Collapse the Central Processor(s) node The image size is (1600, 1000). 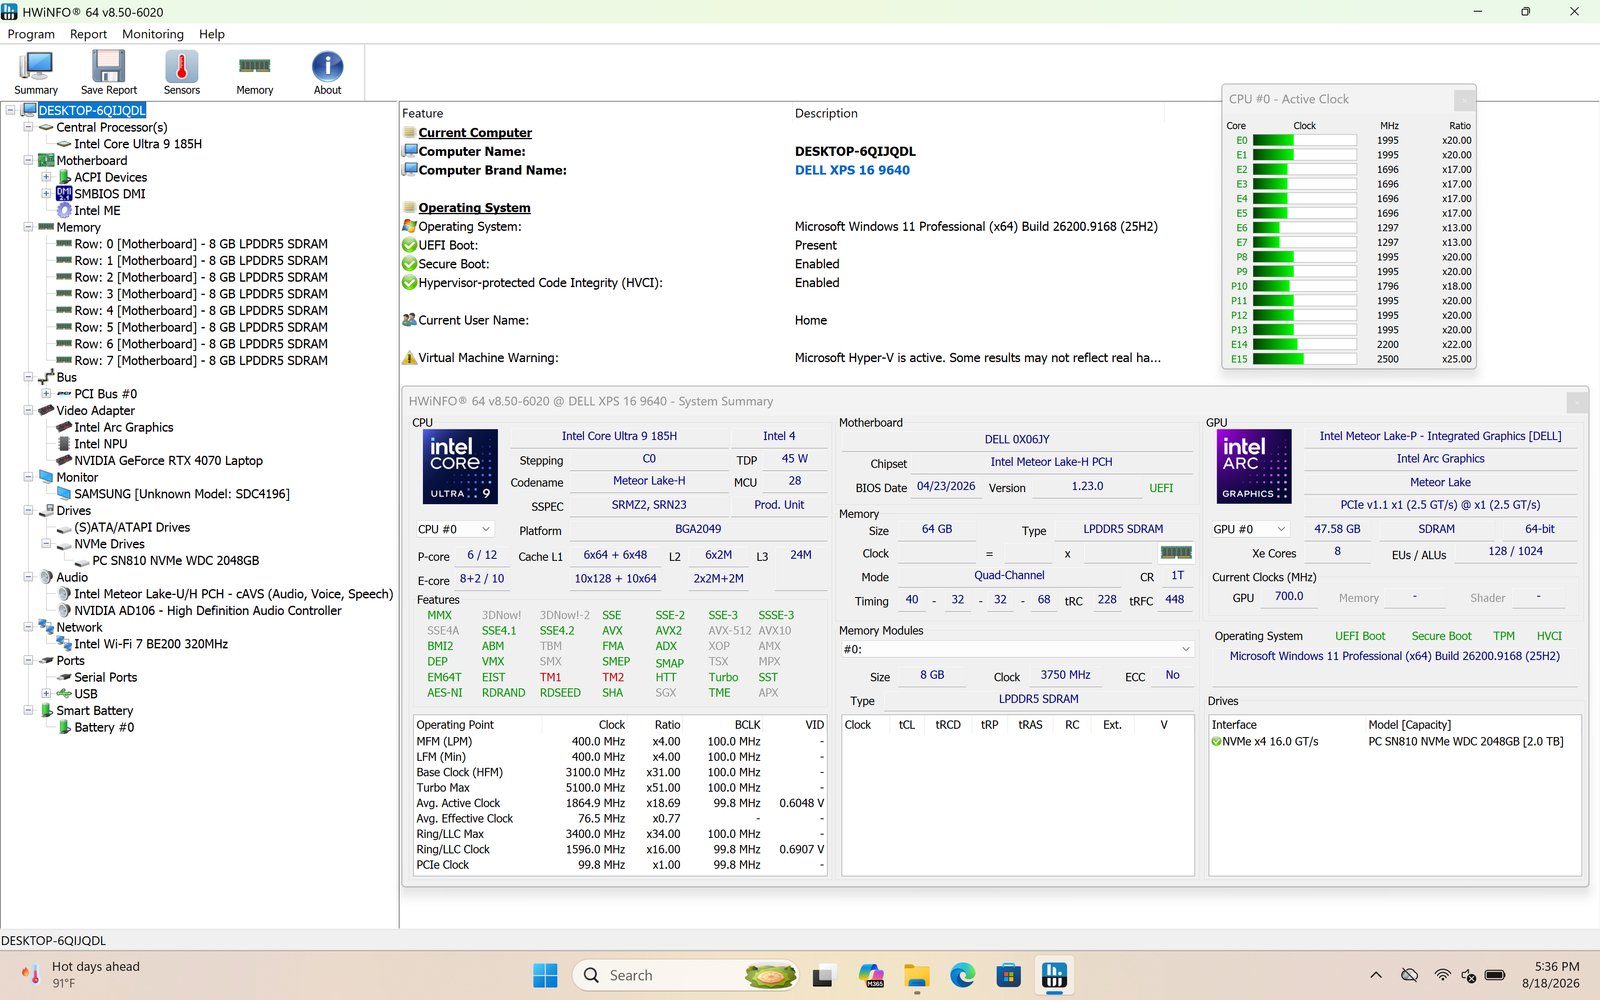[x=28, y=128]
